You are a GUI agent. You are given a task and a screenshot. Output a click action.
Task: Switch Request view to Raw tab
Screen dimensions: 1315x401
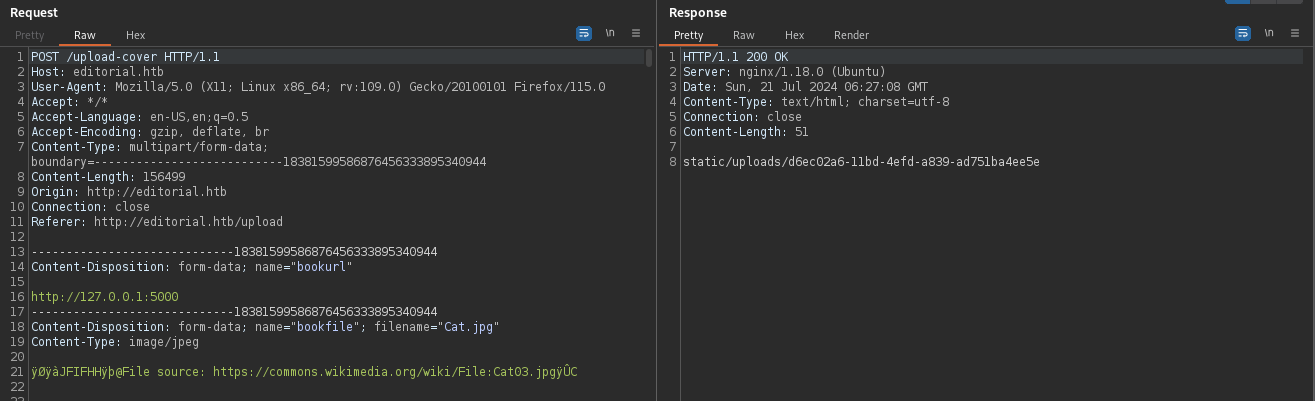pos(85,35)
